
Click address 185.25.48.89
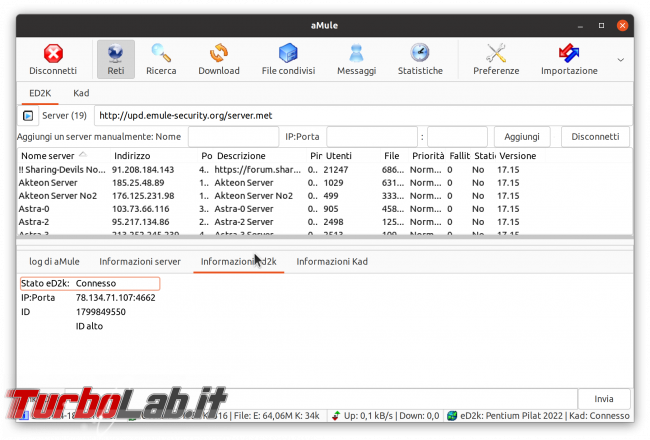point(138,183)
